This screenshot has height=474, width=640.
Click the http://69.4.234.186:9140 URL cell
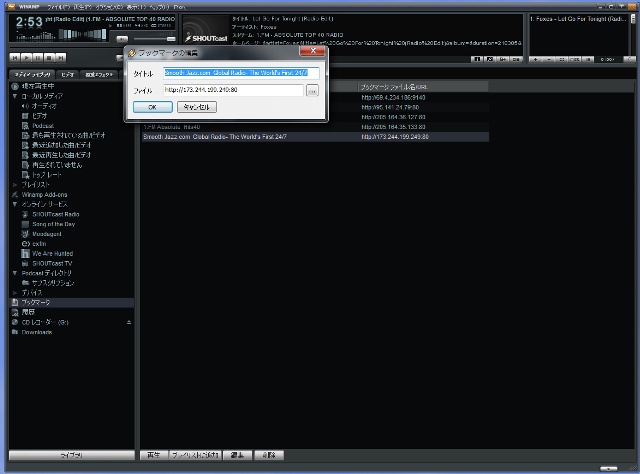[x=393, y=98]
